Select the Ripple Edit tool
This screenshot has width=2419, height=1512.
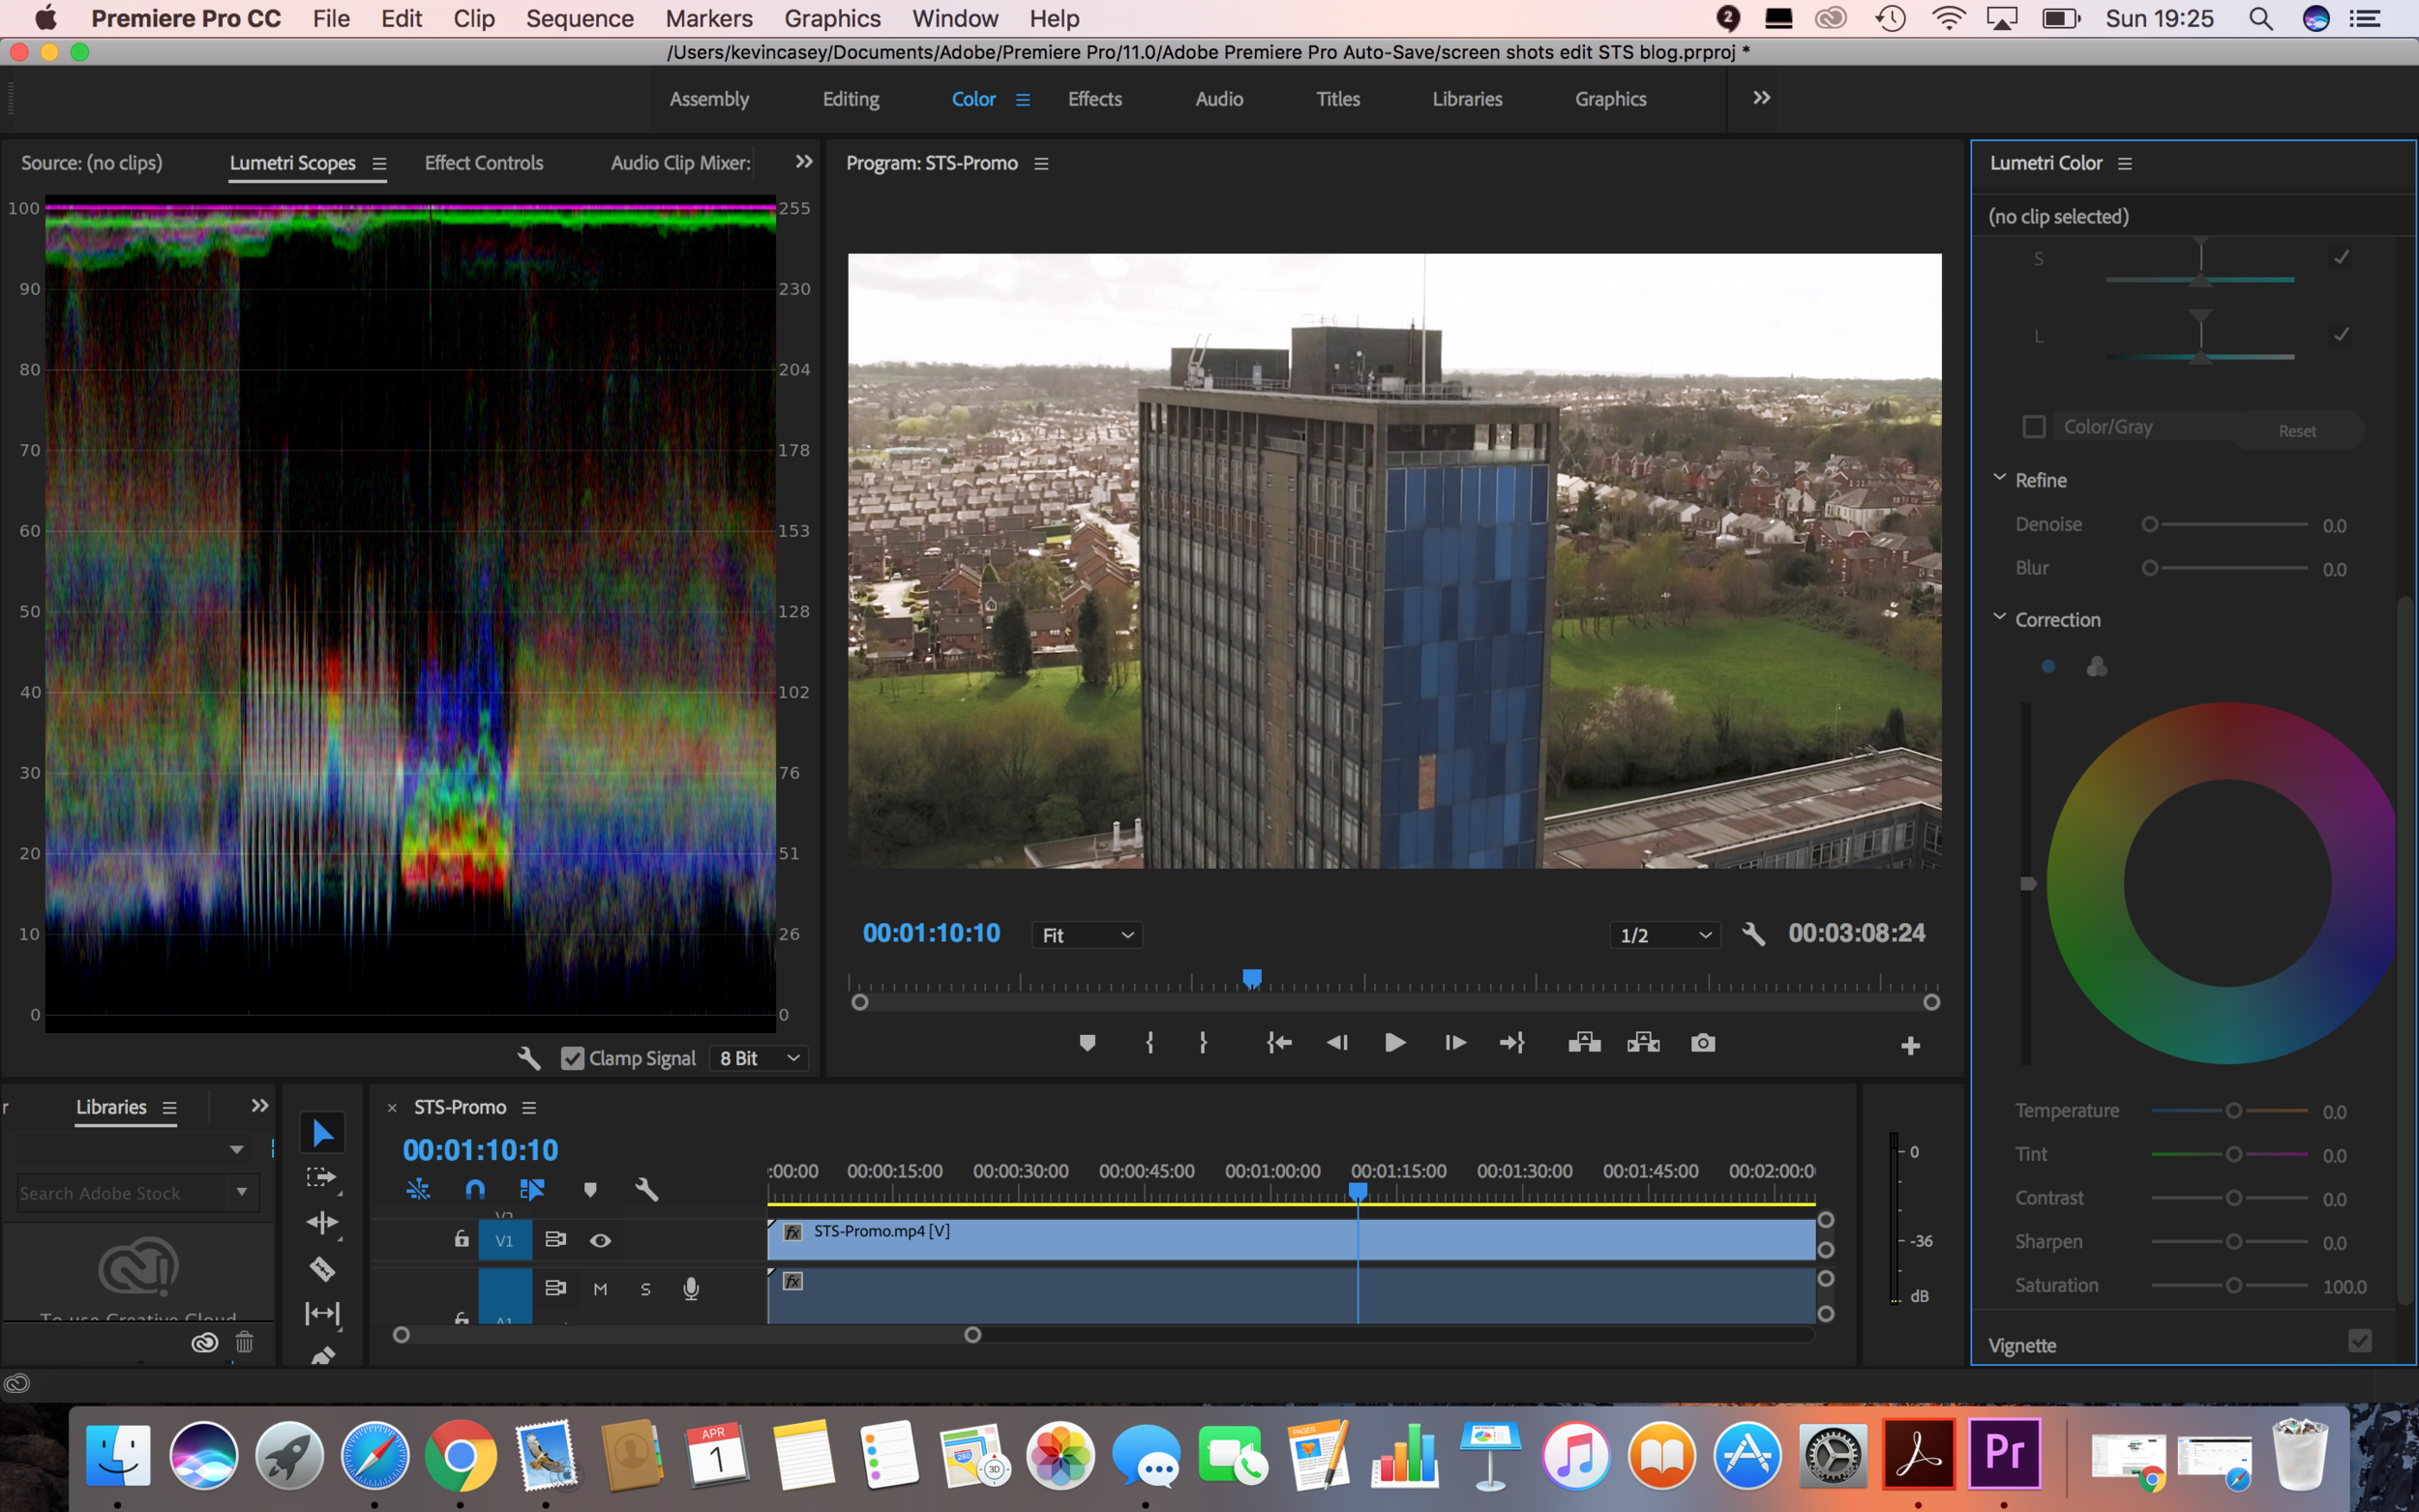click(x=322, y=1223)
